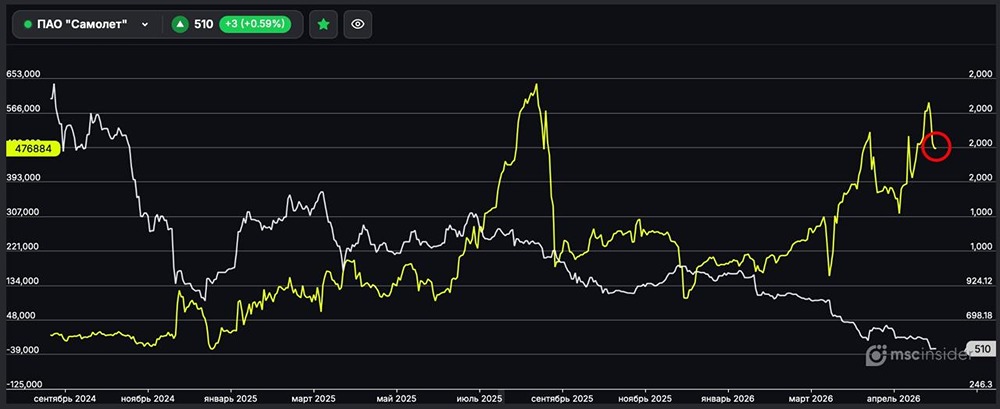Click the +3 (+0.59%) change badge
Screen dimensions: 1000x409
tap(255, 24)
